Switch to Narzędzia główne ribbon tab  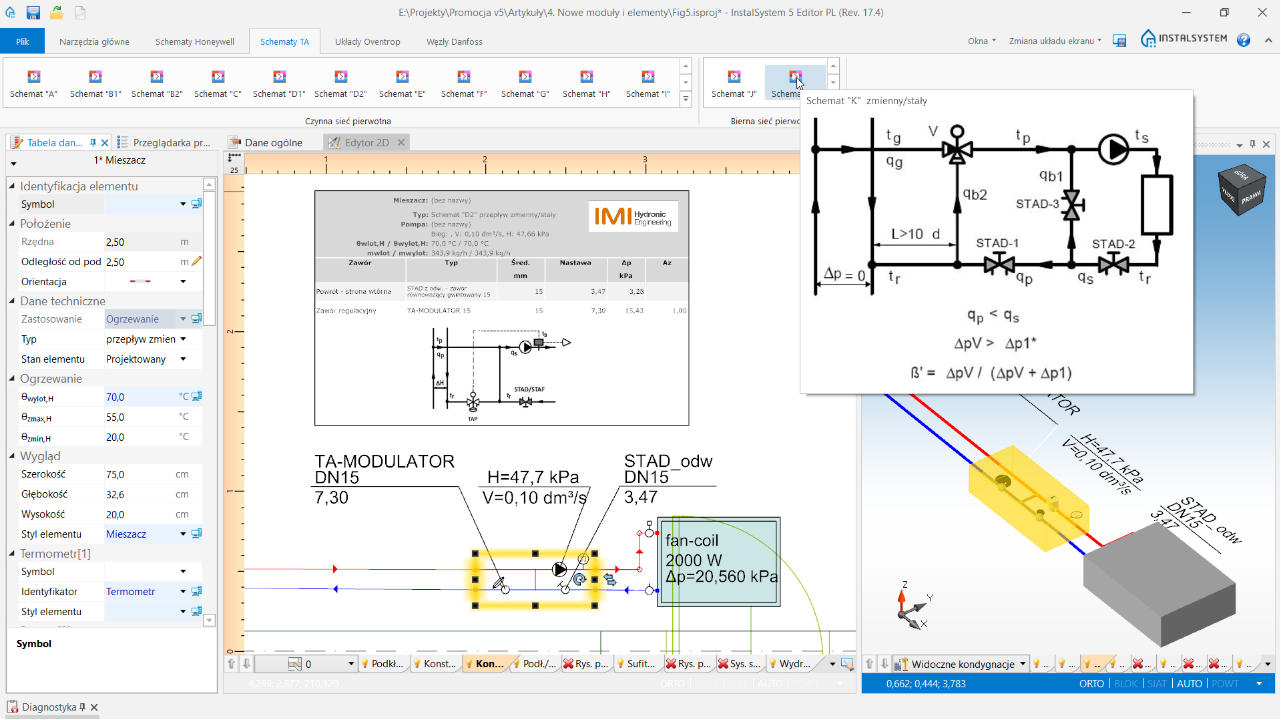pos(94,41)
